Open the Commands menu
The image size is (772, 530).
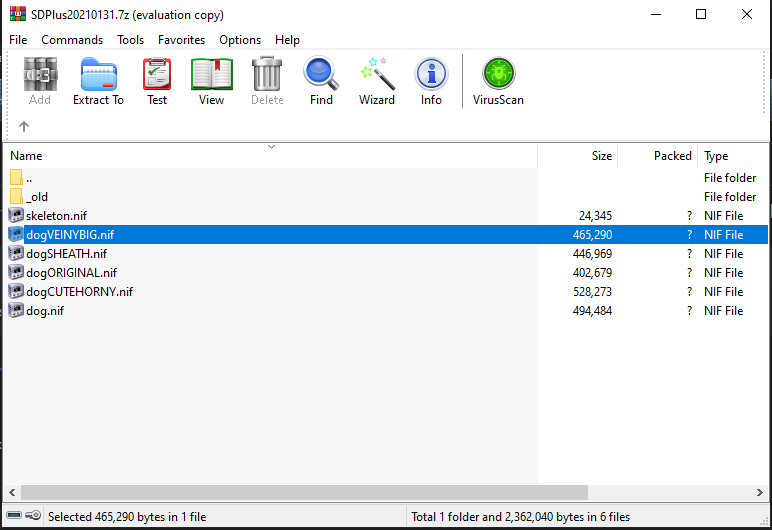pos(72,40)
